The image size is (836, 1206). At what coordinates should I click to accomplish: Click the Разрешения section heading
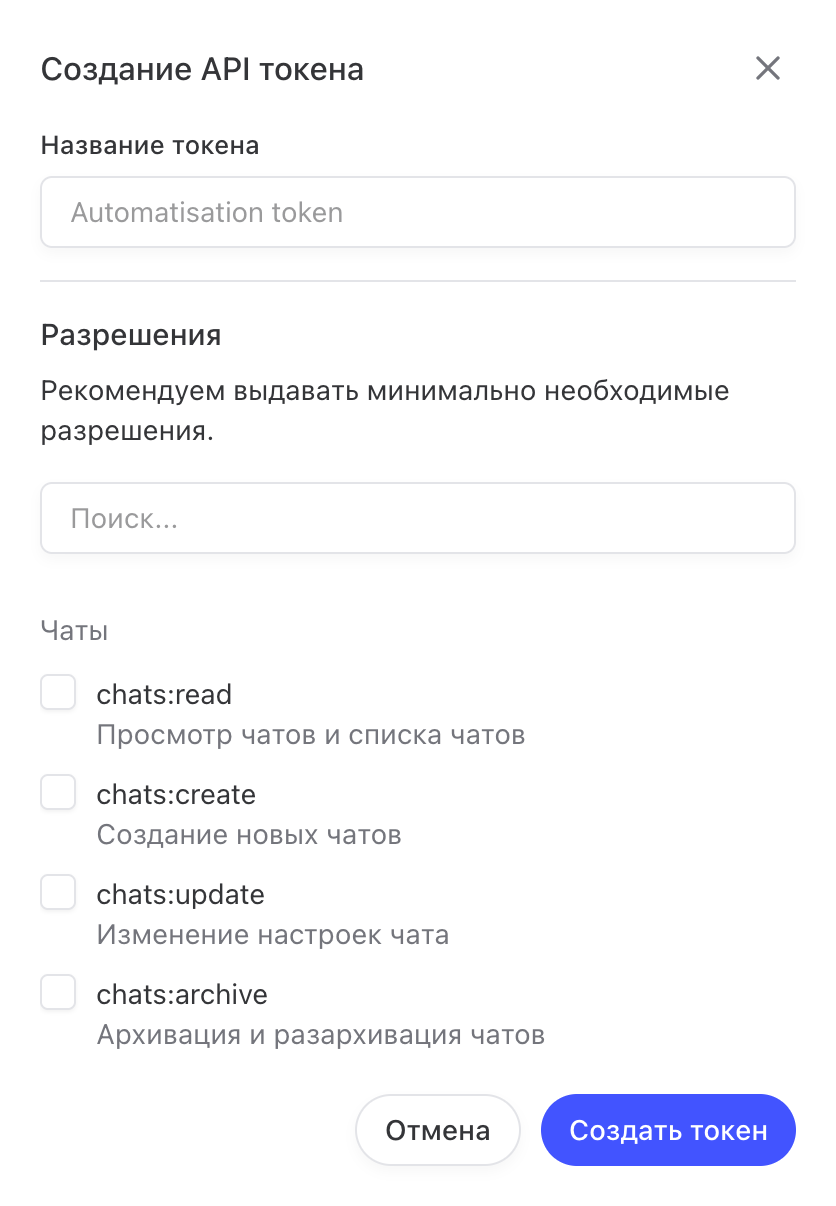(x=131, y=335)
